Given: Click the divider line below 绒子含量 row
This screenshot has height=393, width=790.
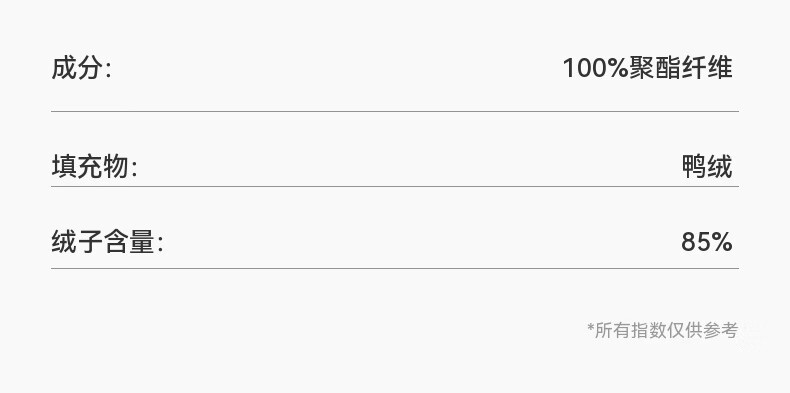Looking at the screenshot, I should (x=395, y=269).
